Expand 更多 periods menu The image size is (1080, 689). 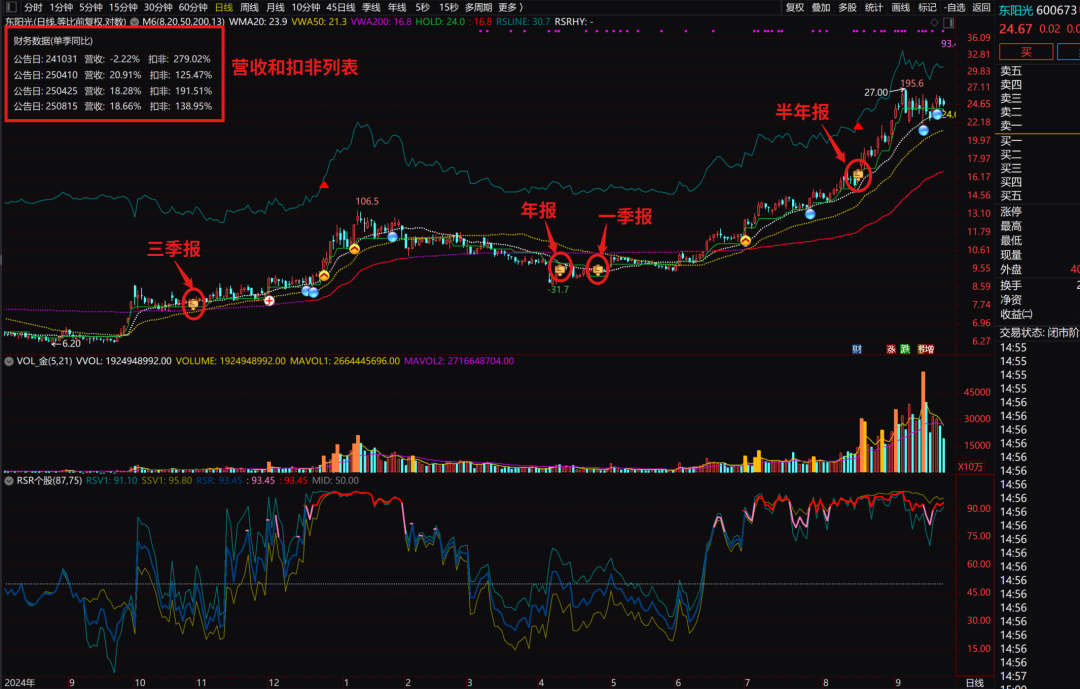point(510,8)
